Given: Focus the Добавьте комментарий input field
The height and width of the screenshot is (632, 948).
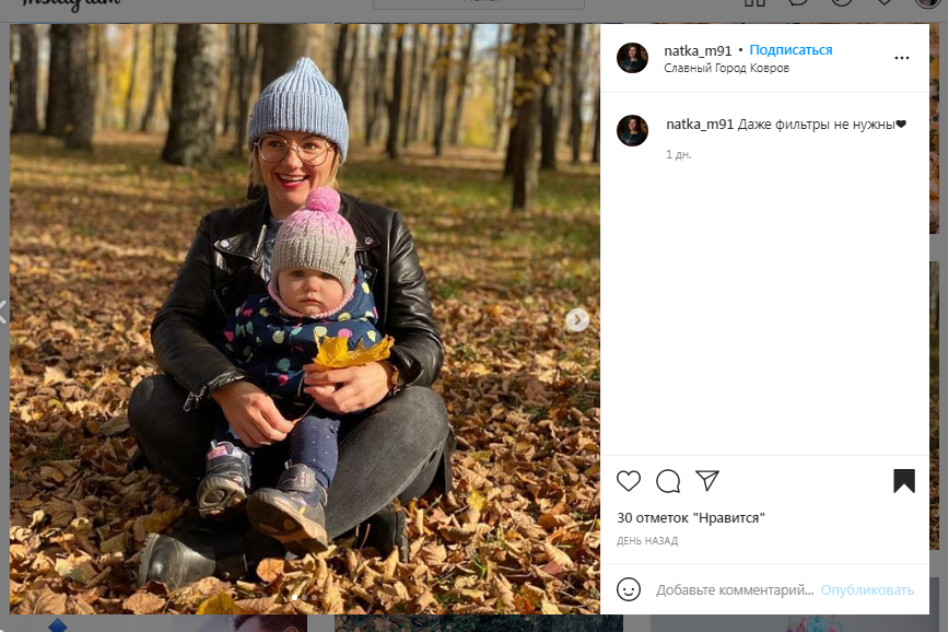Looking at the screenshot, I should pos(734,590).
